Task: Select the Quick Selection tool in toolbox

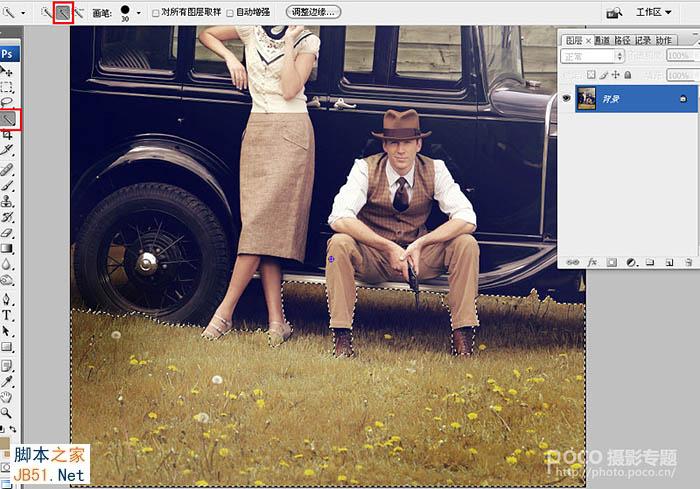Action: point(8,119)
